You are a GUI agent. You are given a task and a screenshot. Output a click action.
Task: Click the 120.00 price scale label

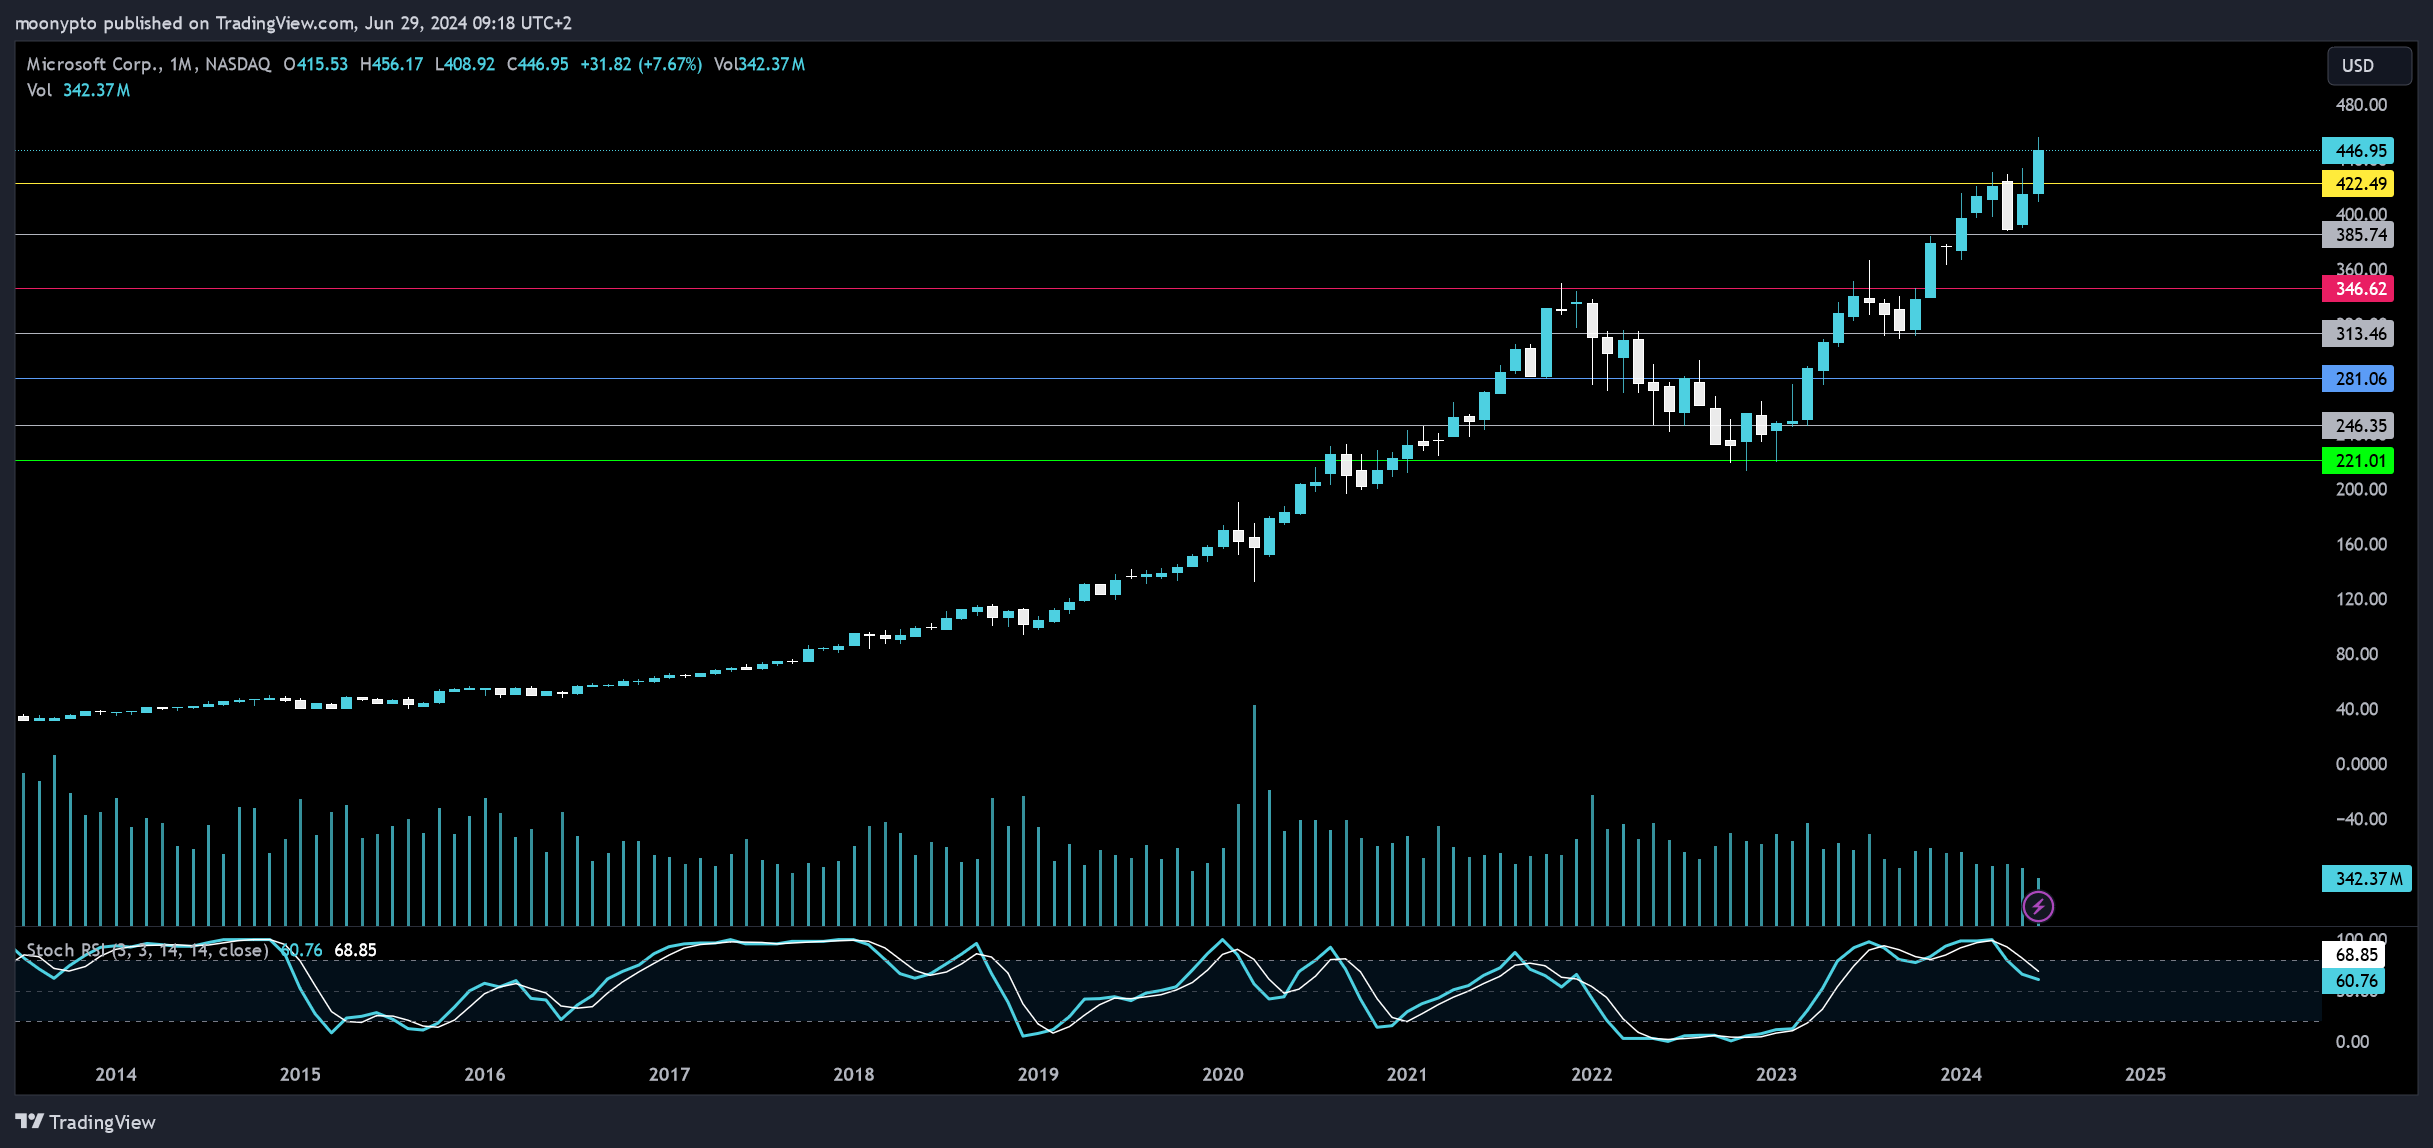(2361, 599)
